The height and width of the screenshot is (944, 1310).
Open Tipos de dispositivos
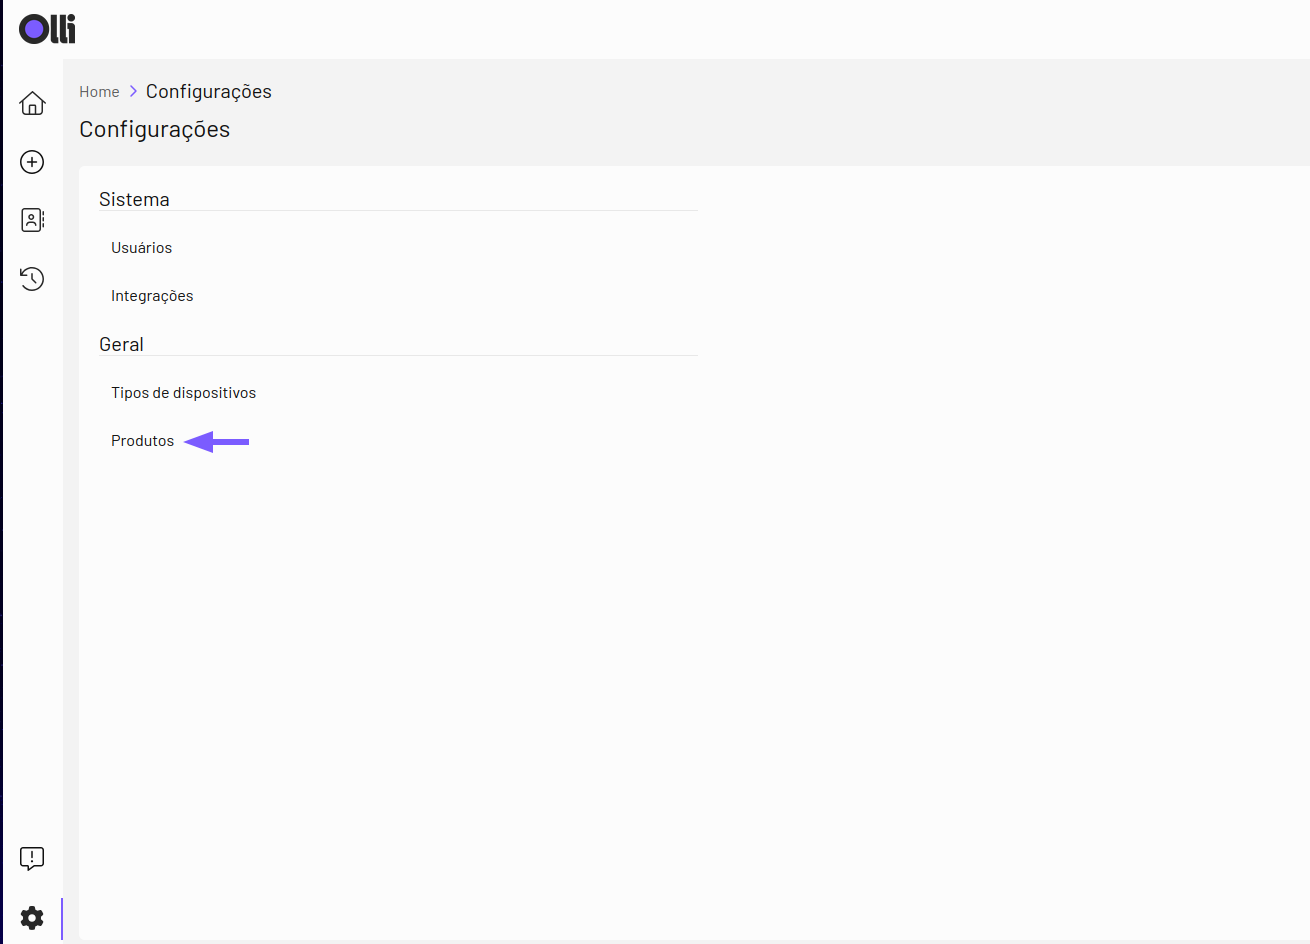tap(183, 393)
